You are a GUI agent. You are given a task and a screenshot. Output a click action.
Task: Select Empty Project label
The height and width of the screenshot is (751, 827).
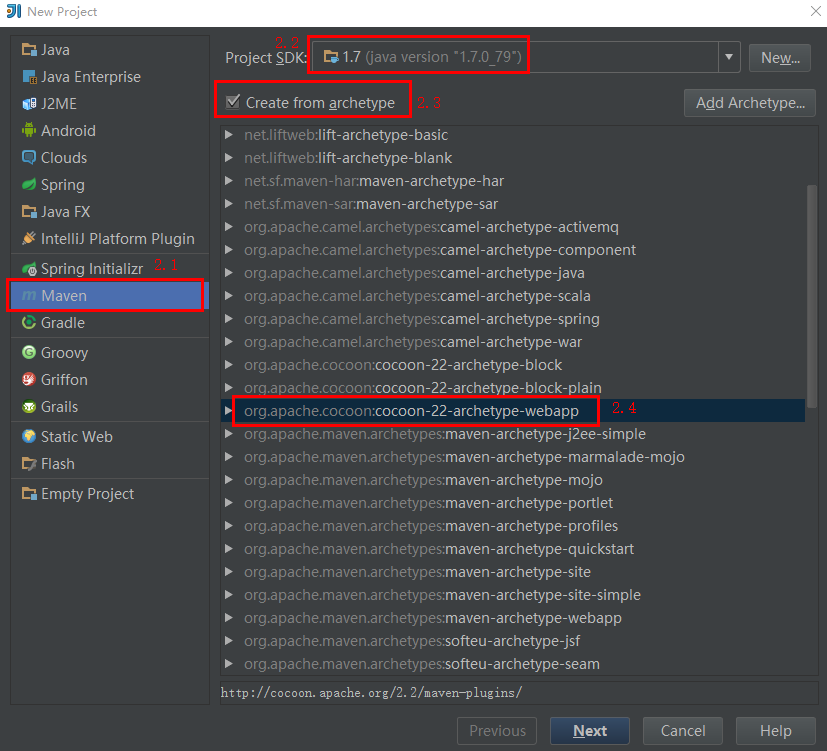pos(88,494)
